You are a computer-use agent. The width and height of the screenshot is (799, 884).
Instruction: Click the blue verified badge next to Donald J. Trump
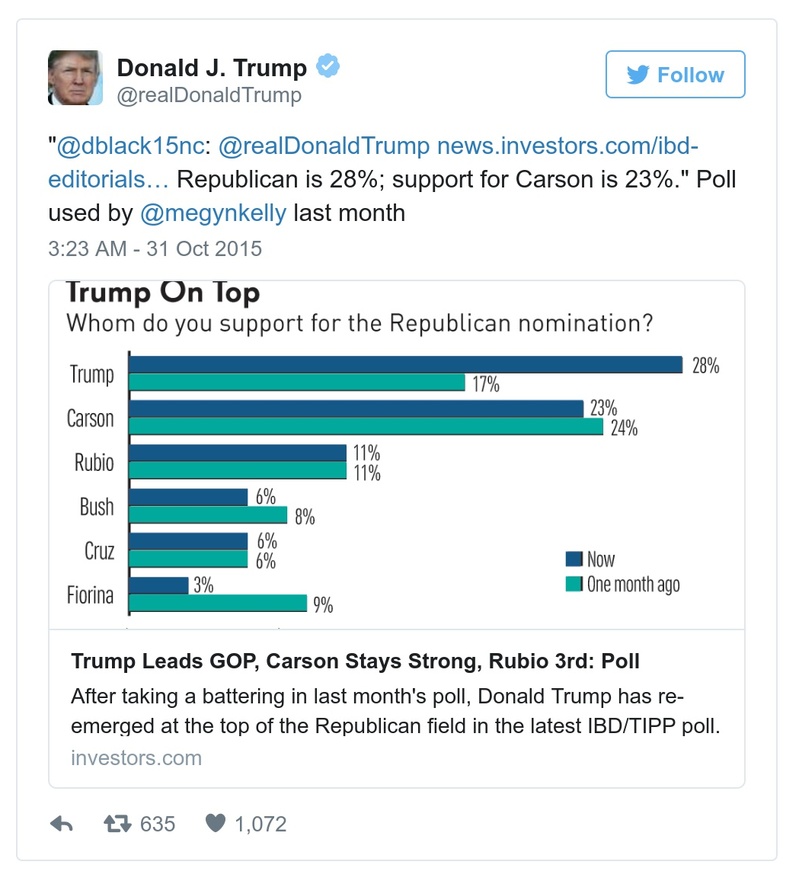click(323, 68)
